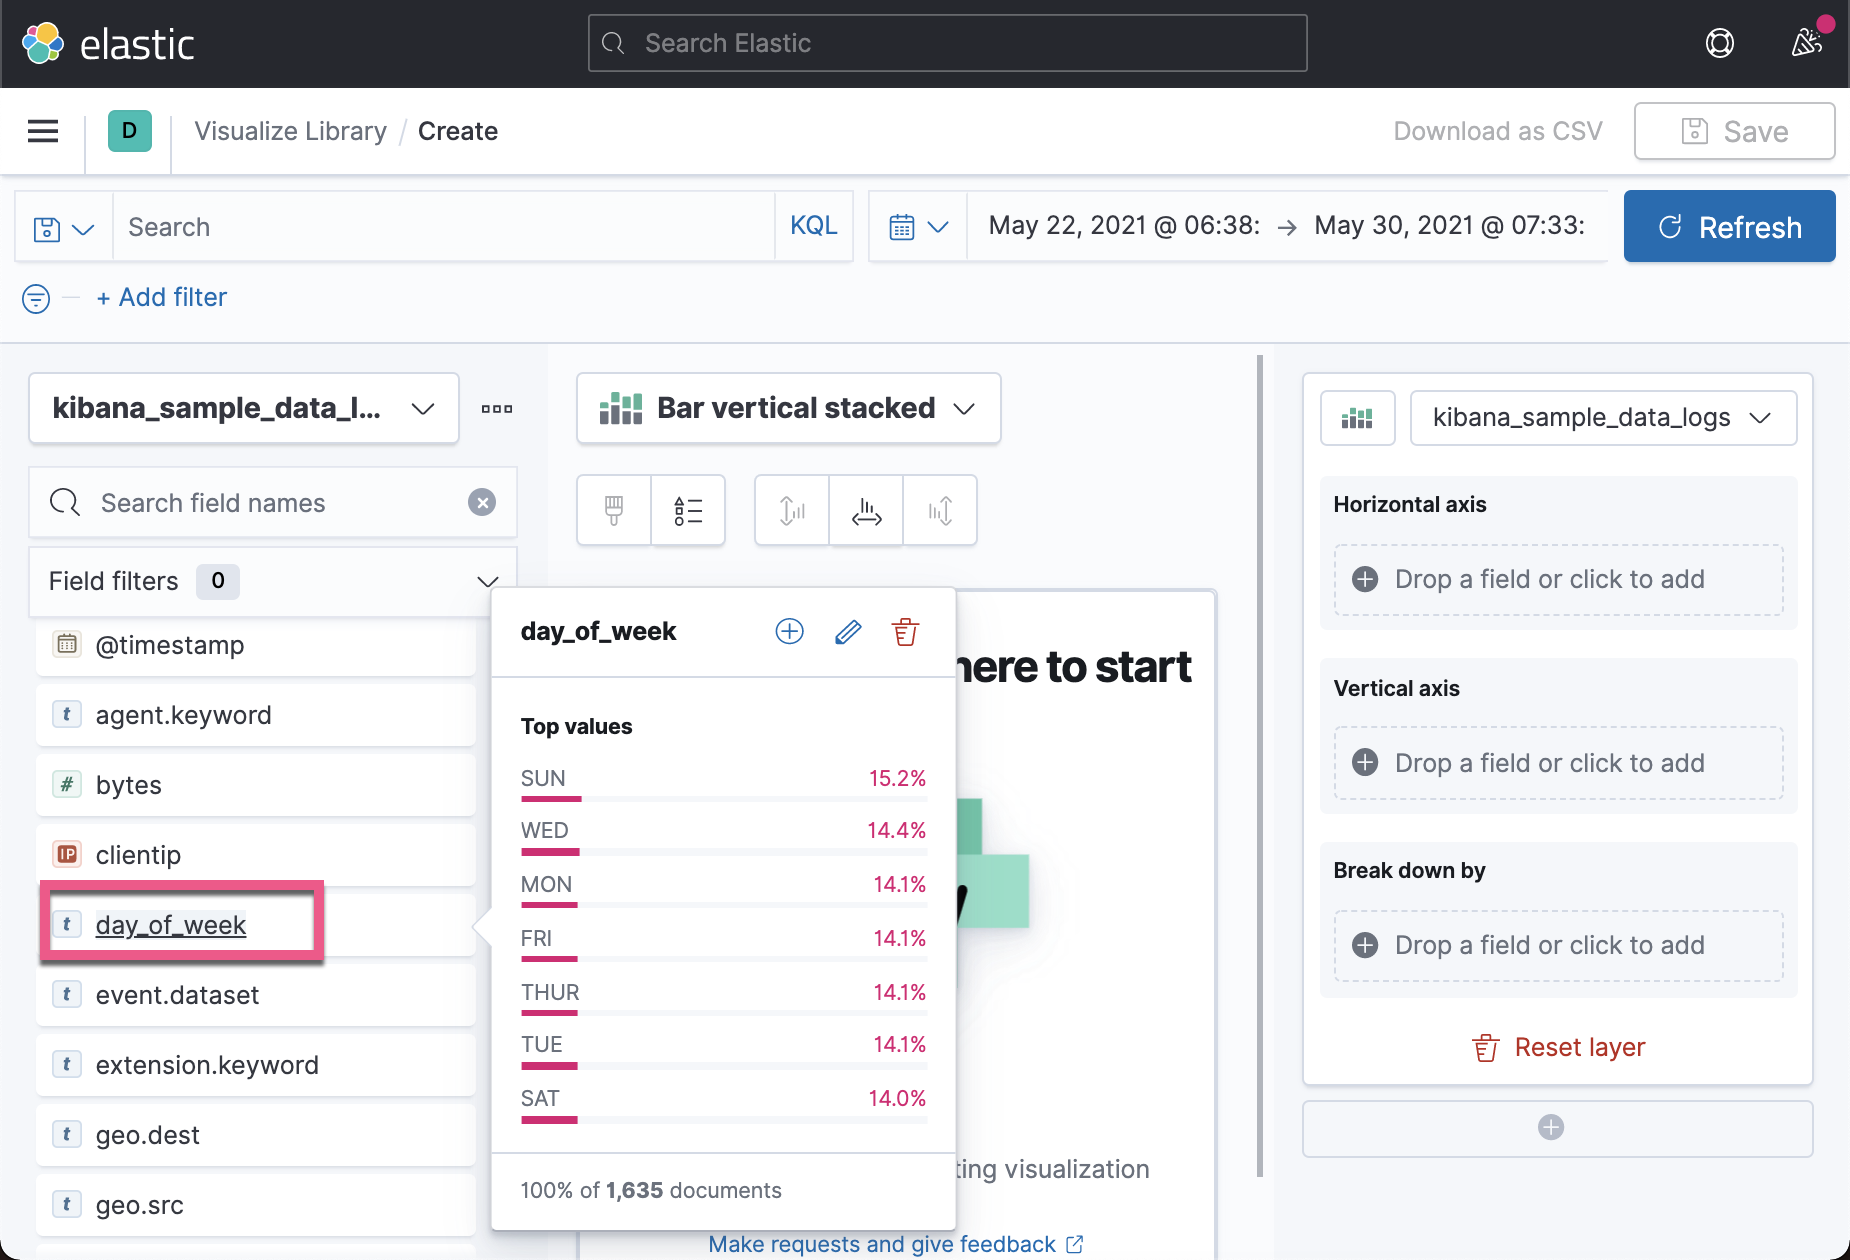The image size is (1850, 1260).
Task: Open the hamburger navigation menu
Action: (x=42, y=131)
